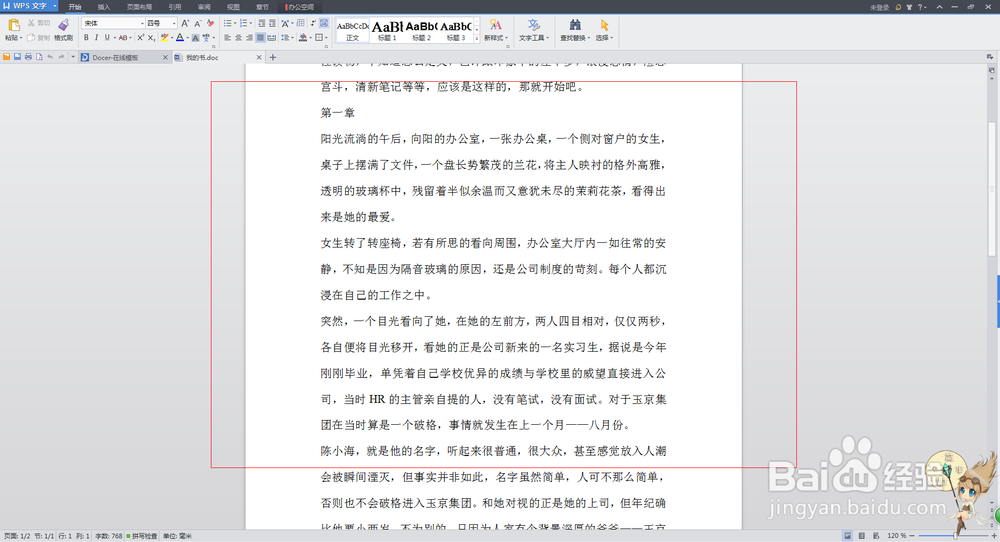This screenshot has width=1000, height=542.
Task: Switch to the Docer-在线模板 document tab
Action: tap(125, 57)
